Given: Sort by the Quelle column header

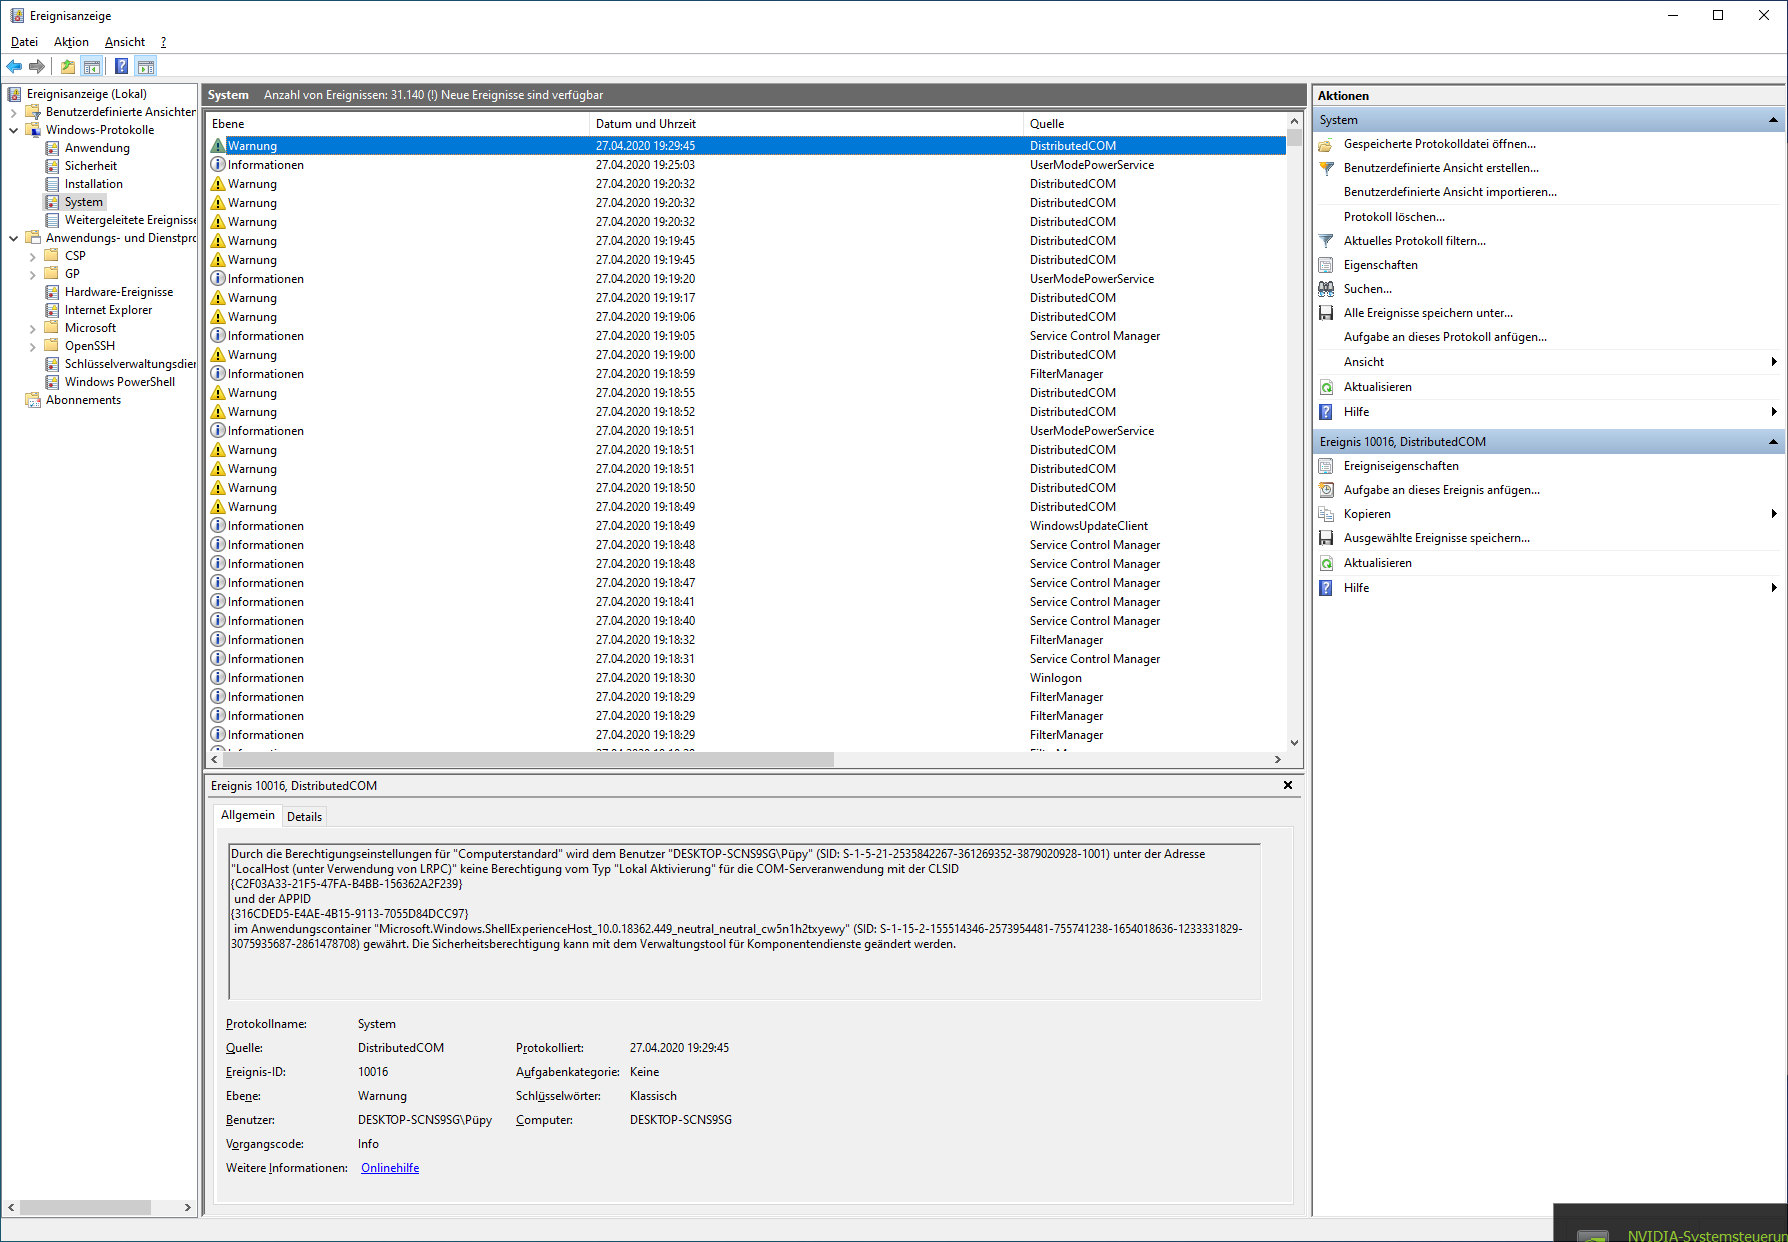Looking at the screenshot, I should 1155,124.
